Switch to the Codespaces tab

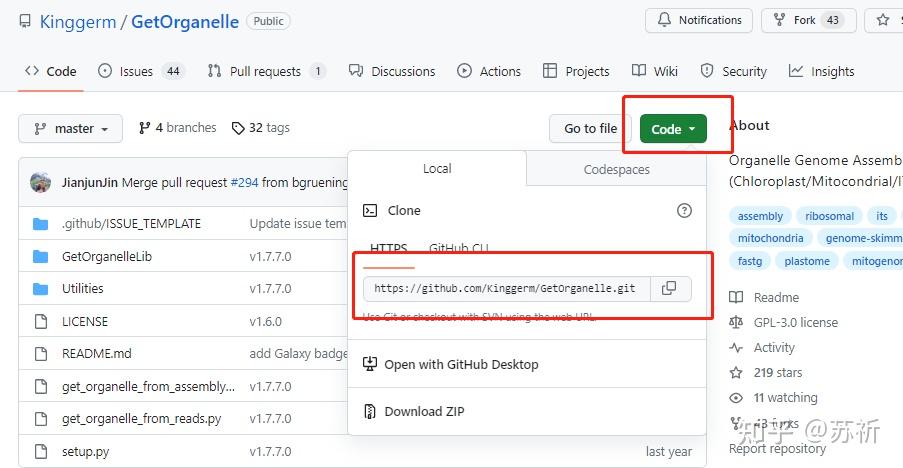pyautogui.click(x=616, y=170)
